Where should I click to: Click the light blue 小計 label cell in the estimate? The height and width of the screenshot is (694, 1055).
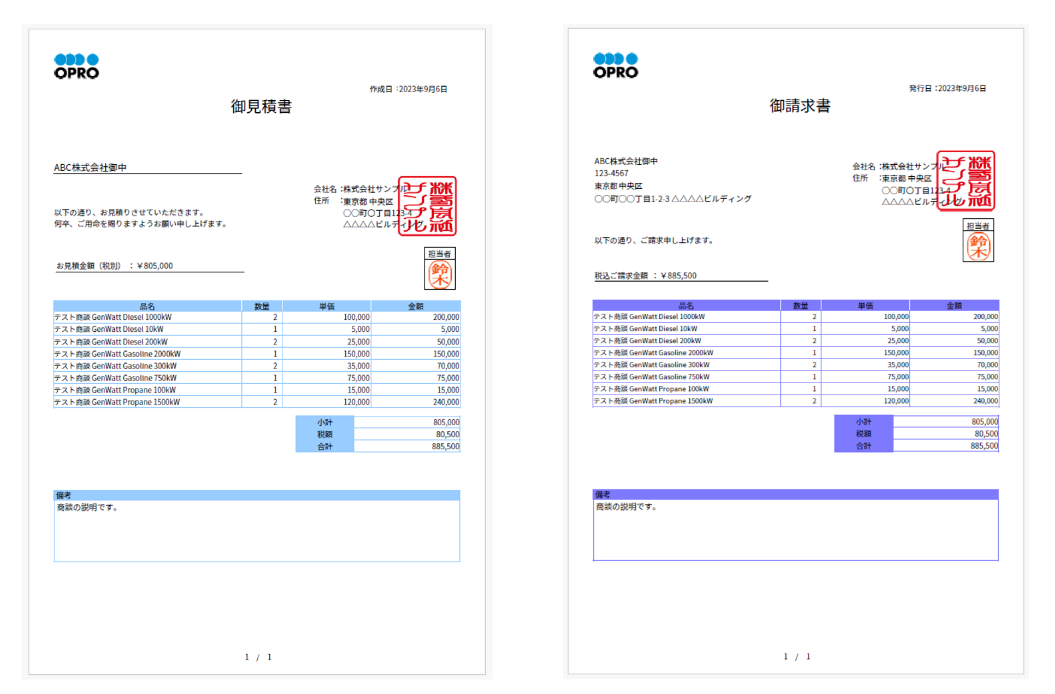point(324,423)
